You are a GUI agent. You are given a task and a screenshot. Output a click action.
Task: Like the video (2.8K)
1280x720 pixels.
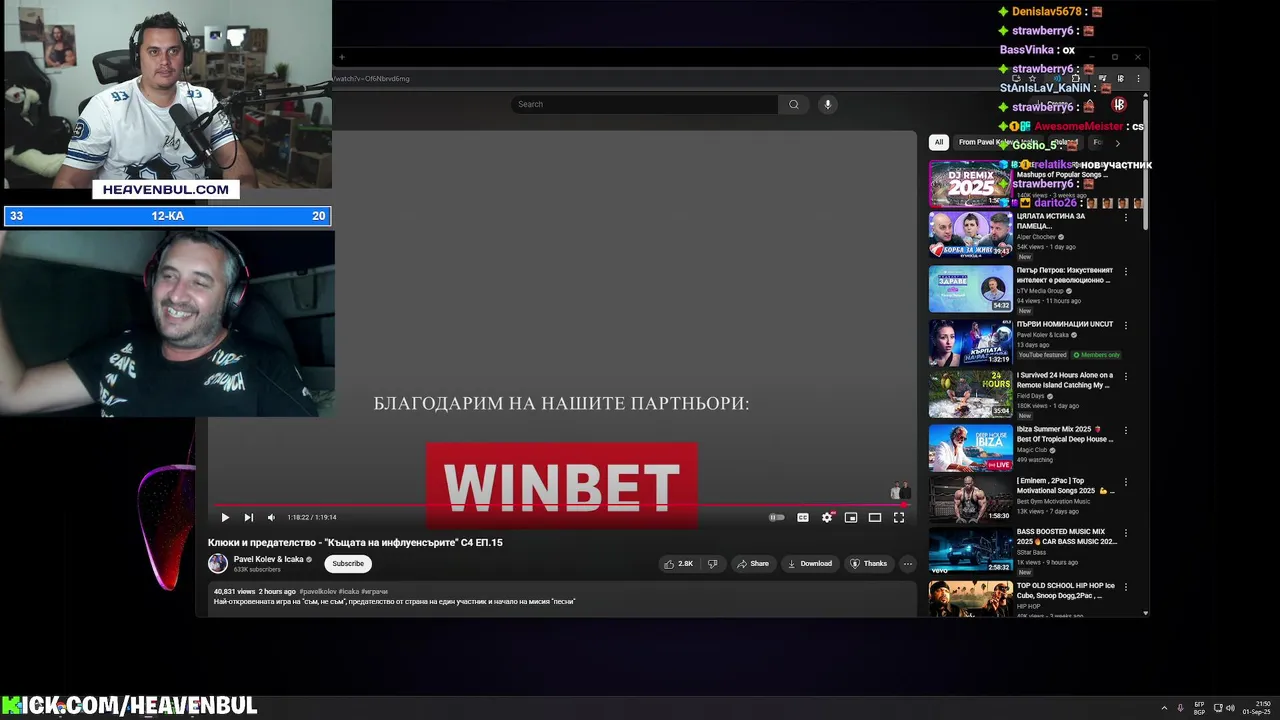[x=679, y=564]
